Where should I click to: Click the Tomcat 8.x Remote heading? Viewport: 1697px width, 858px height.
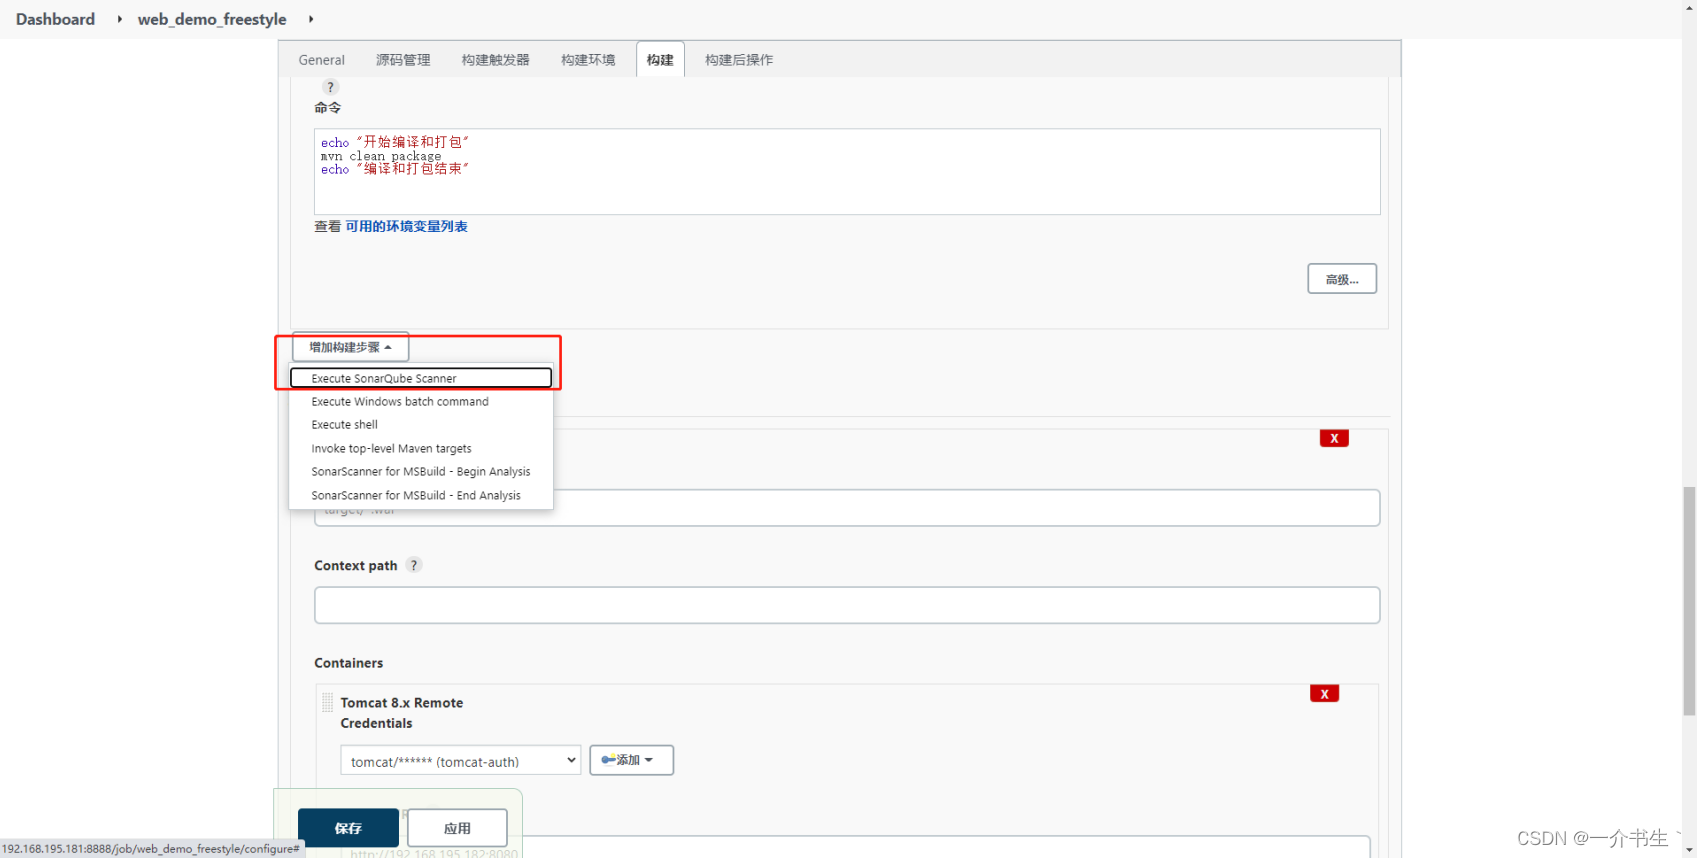tap(401, 703)
